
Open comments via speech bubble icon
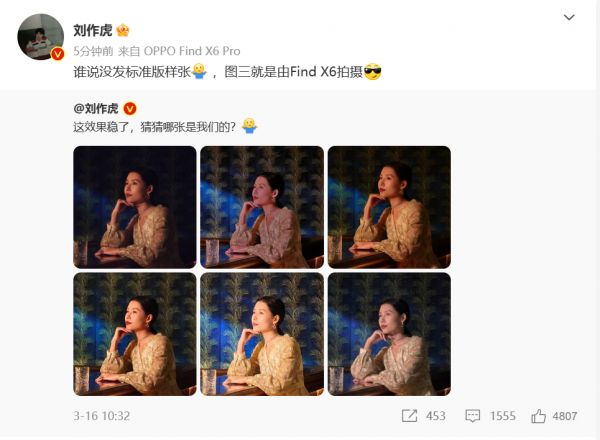click(x=473, y=416)
